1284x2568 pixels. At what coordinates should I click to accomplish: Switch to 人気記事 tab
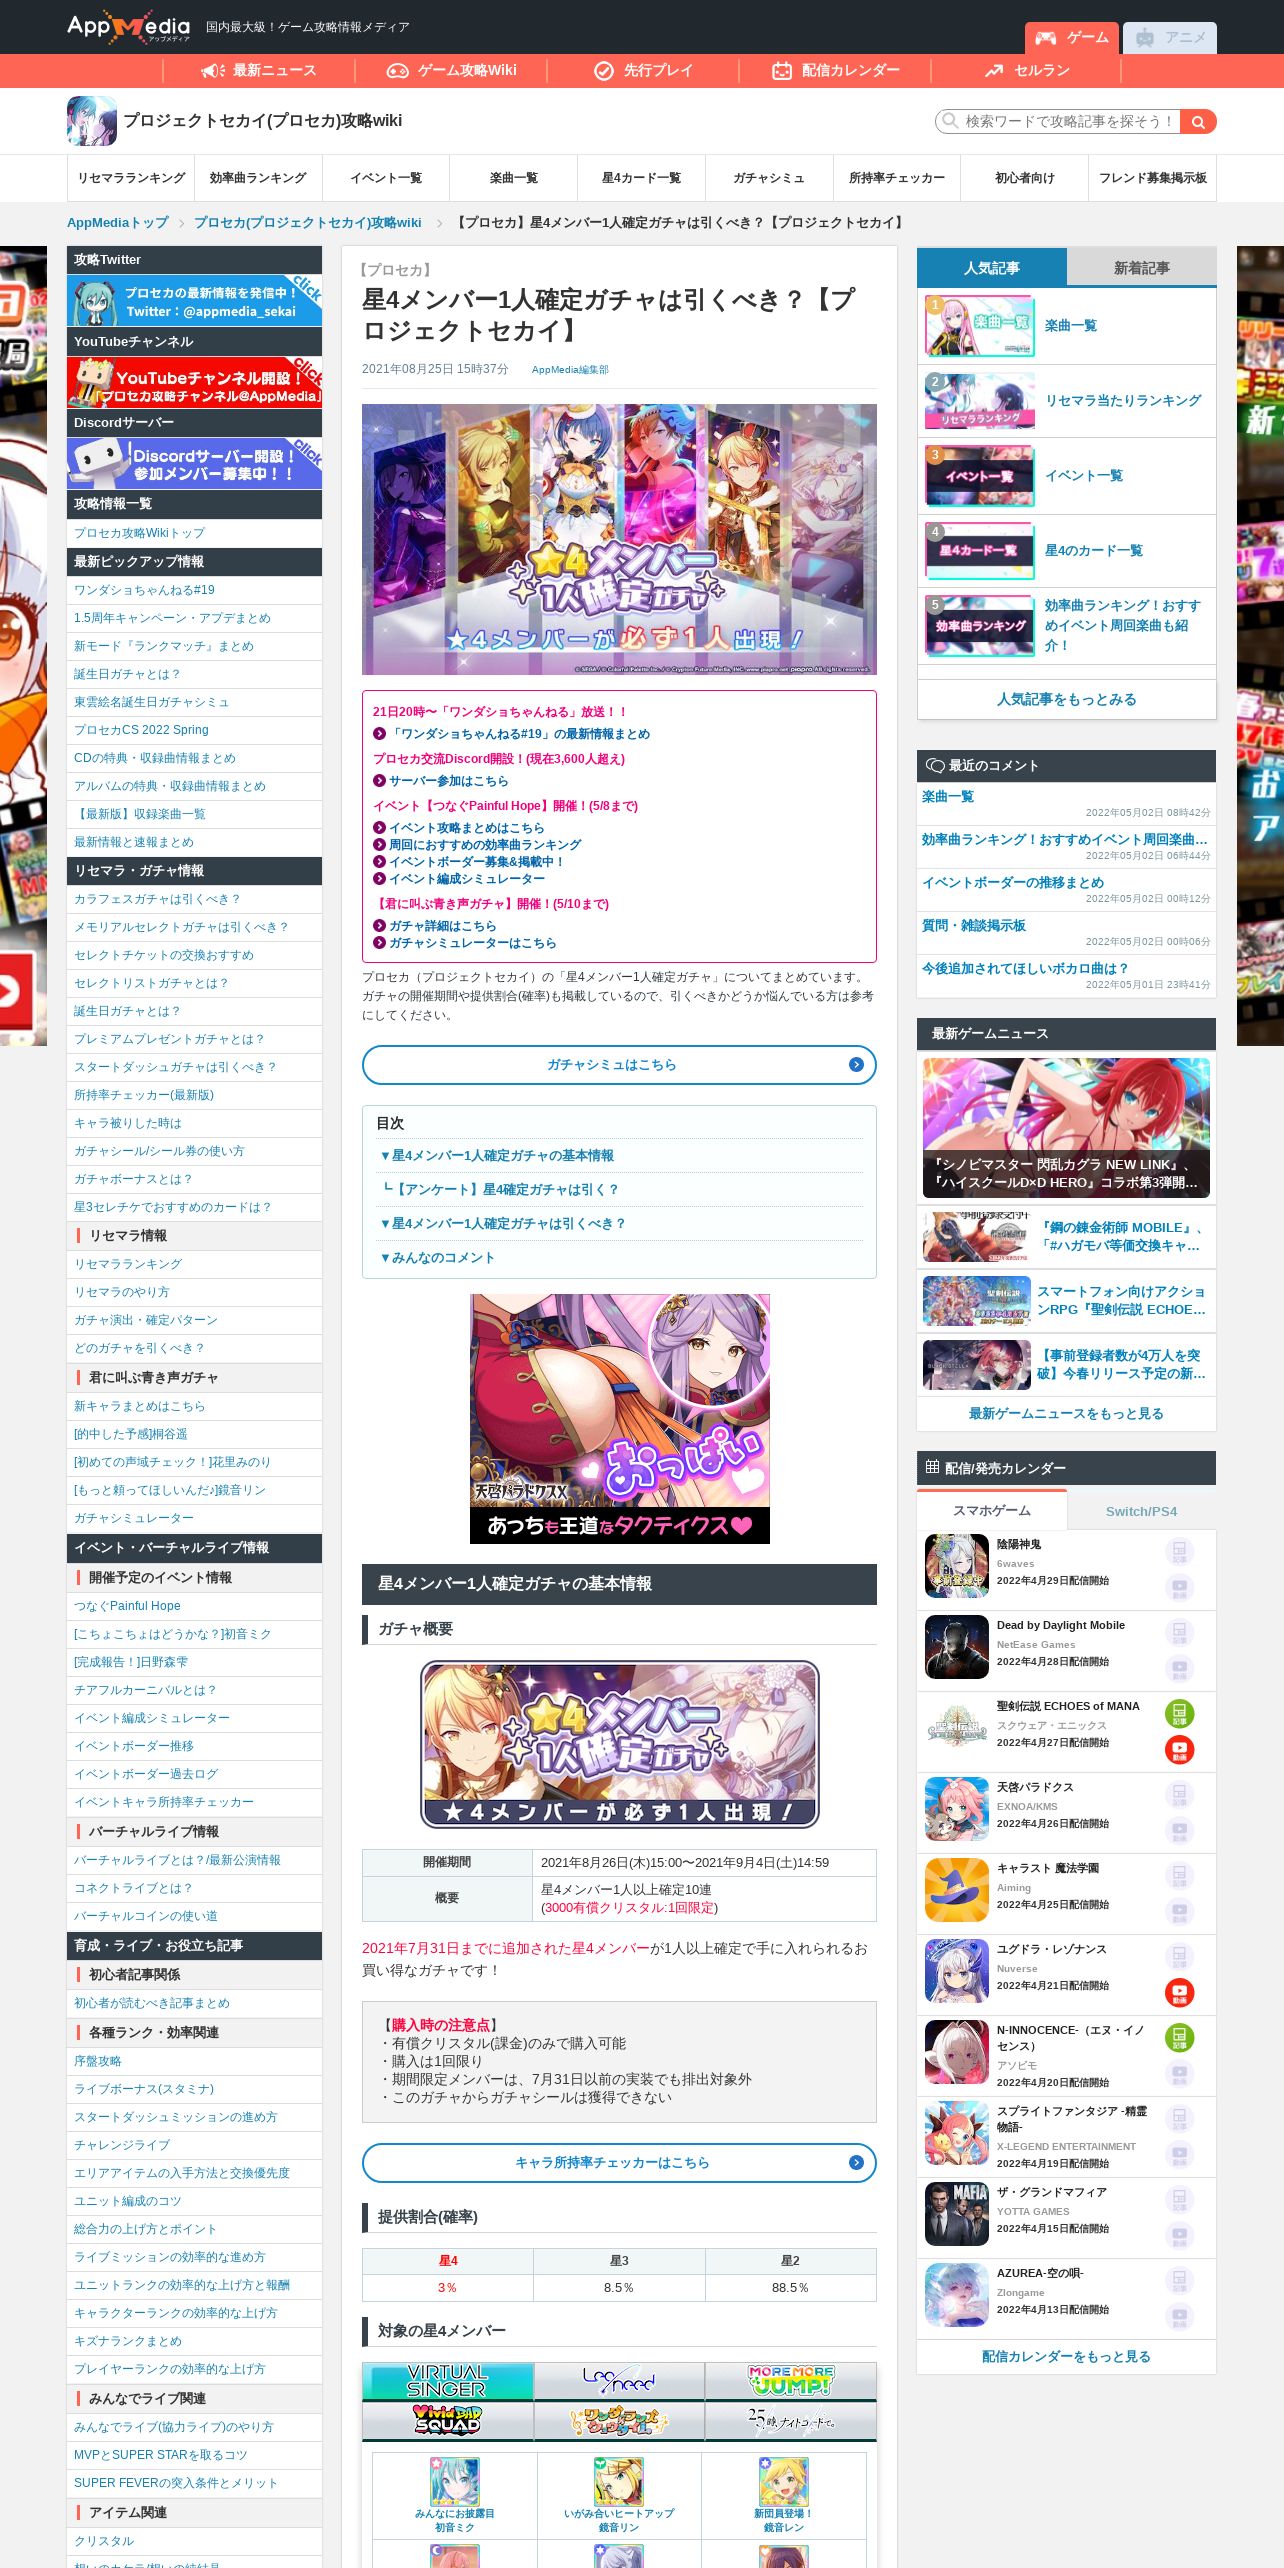(x=992, y=268)
